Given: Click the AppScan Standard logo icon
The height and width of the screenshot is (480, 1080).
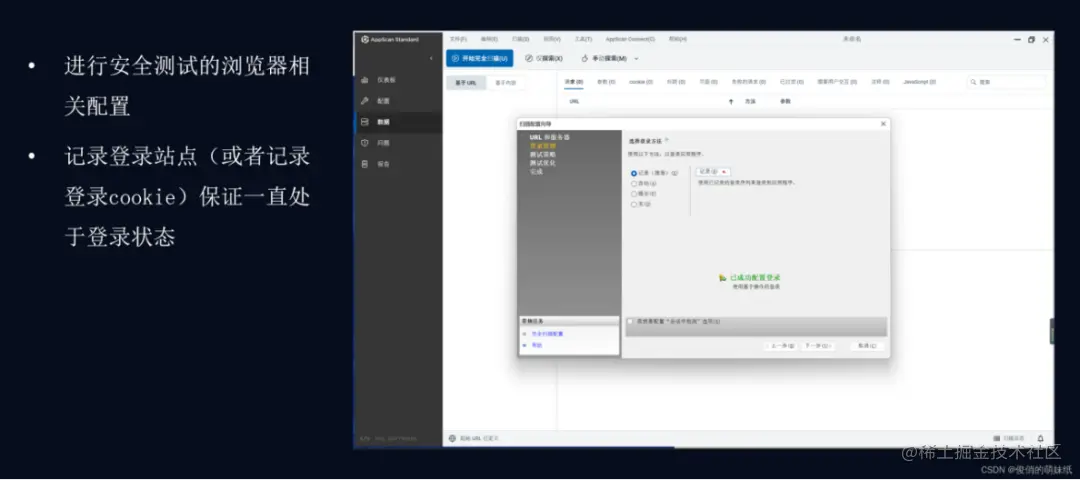Looking at the screenshot, I should (x=365, y=39).
